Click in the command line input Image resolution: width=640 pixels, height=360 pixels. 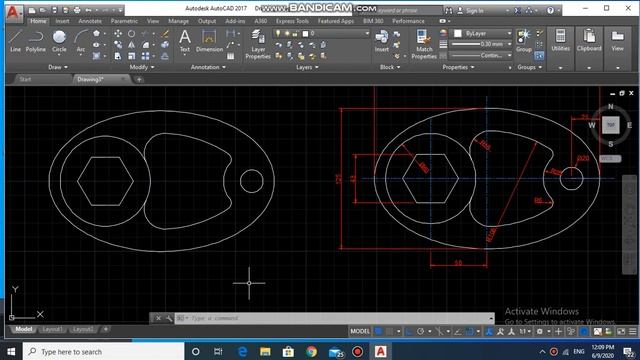(x=333, y=318)
